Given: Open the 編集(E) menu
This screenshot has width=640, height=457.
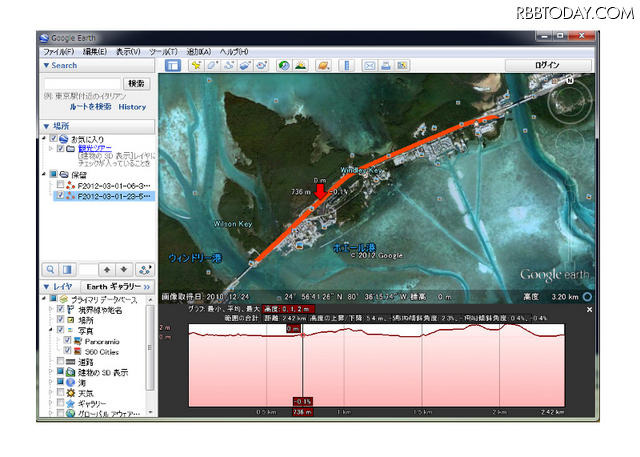Looking at the screenshot, I should tap(95, 52).
